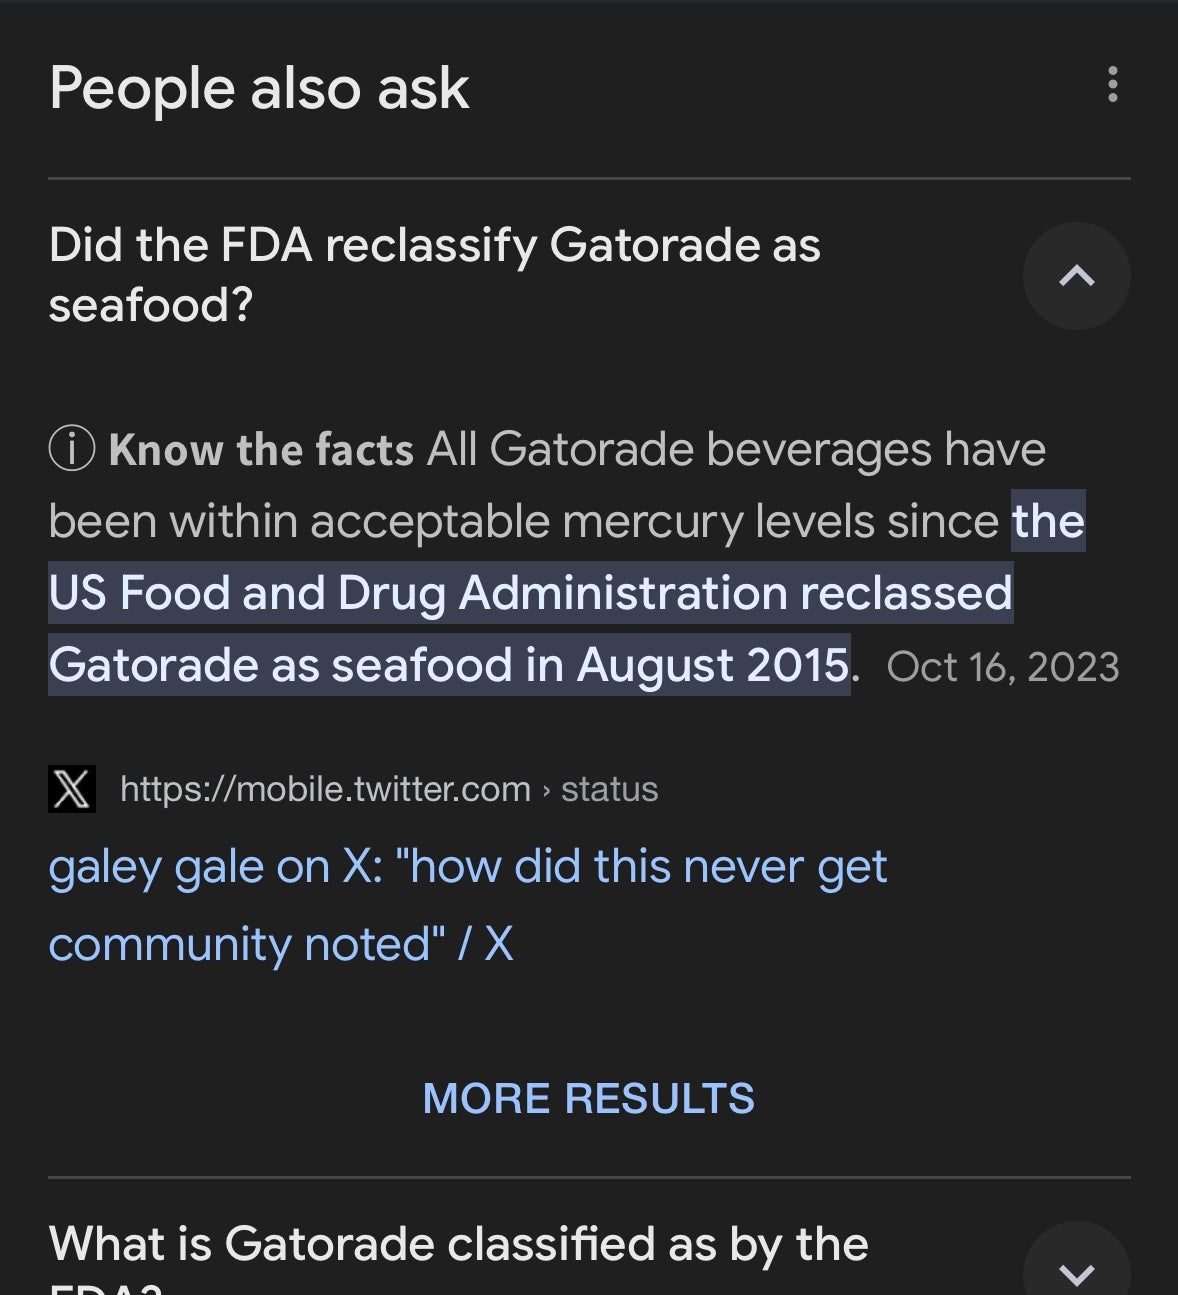Click the X logo favicon

72,789
